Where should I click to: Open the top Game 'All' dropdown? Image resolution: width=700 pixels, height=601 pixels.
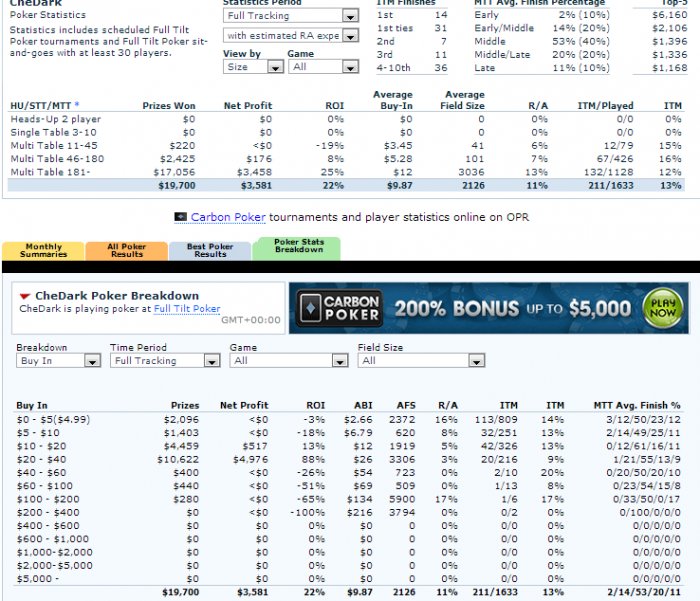tap(324, 67)
